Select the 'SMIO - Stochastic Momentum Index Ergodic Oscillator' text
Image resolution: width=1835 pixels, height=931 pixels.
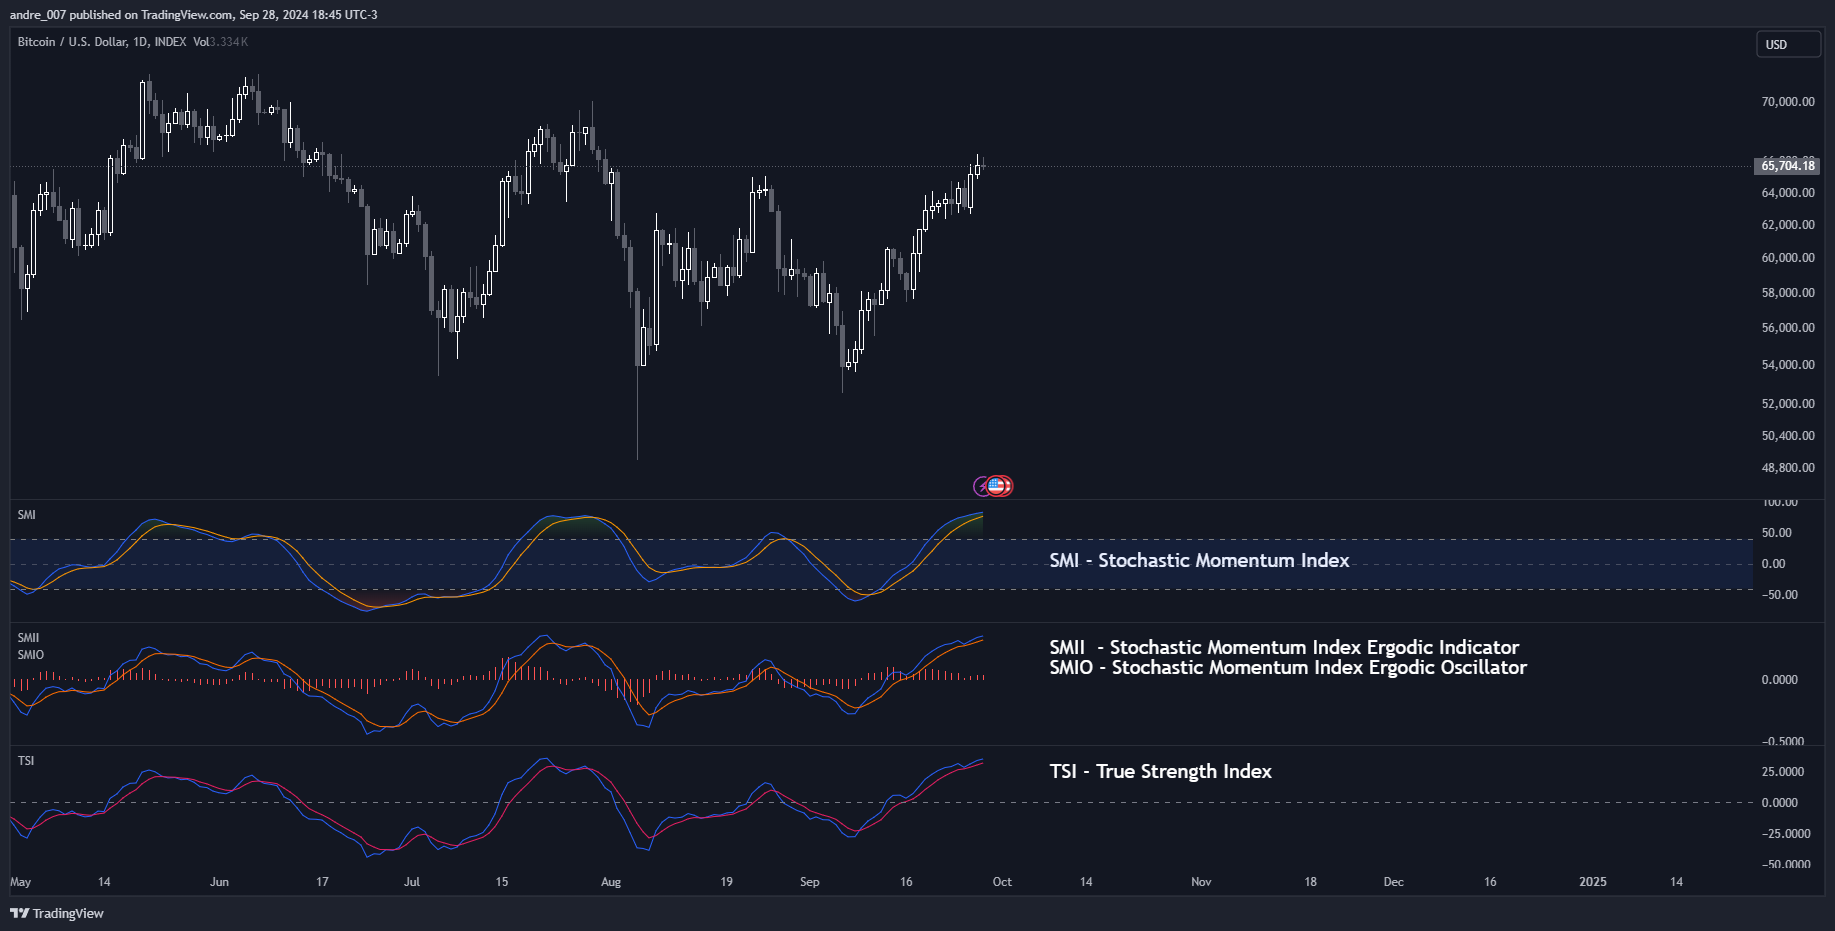click(1288, 668)
